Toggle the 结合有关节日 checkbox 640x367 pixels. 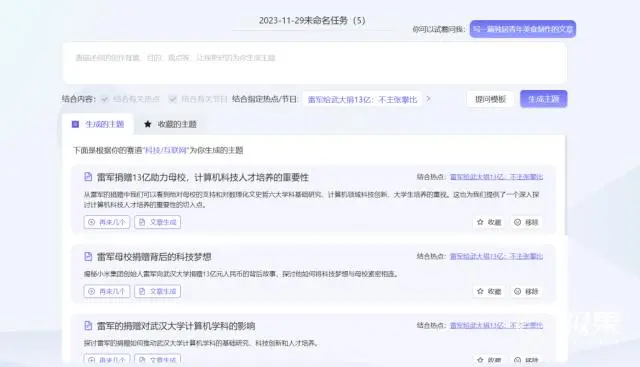173,99
